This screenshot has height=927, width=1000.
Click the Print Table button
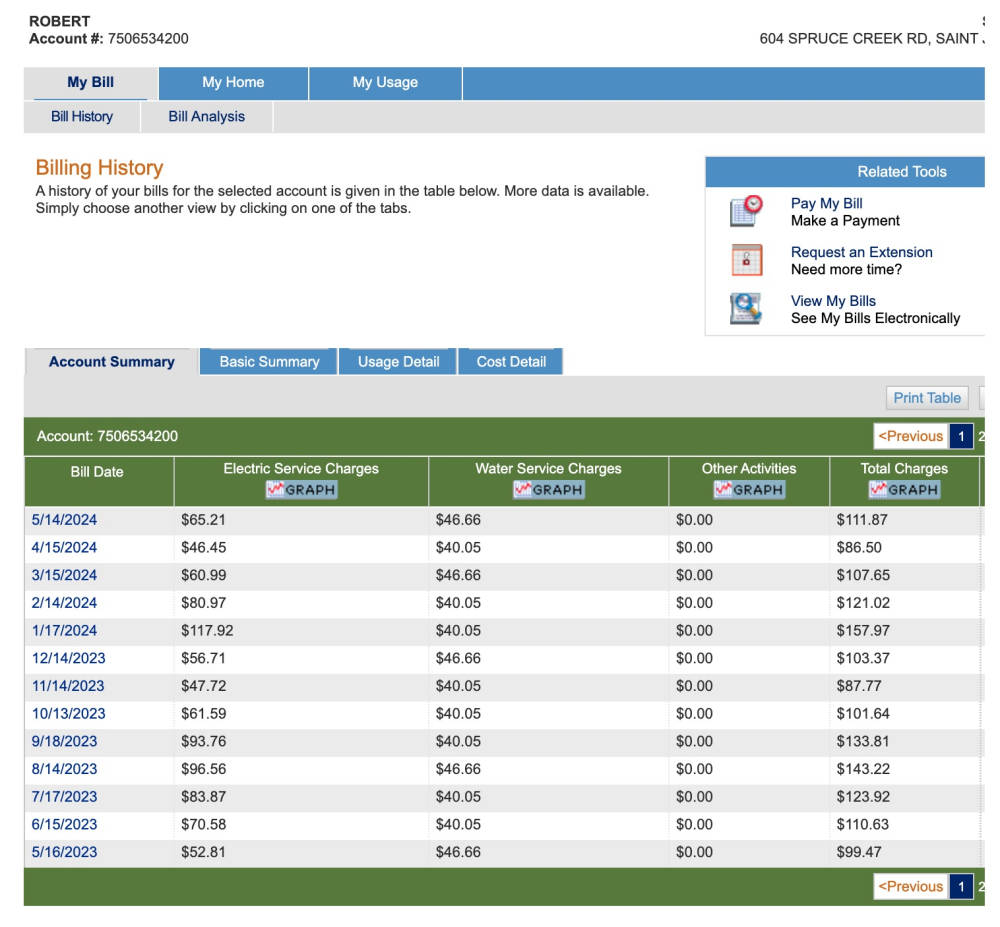coord(926,398)
